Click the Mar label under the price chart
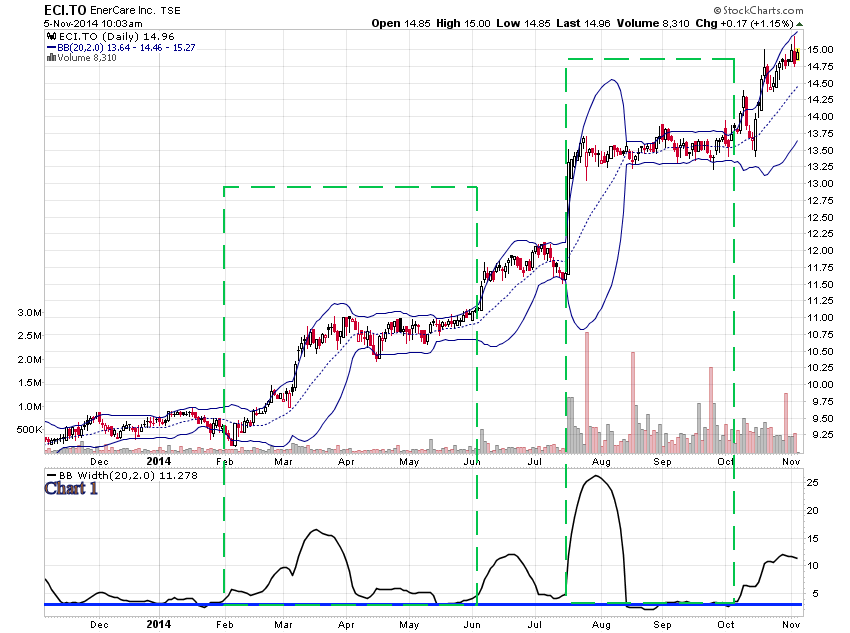This screenshot has height=633, width=850. [x=283, y=462]
